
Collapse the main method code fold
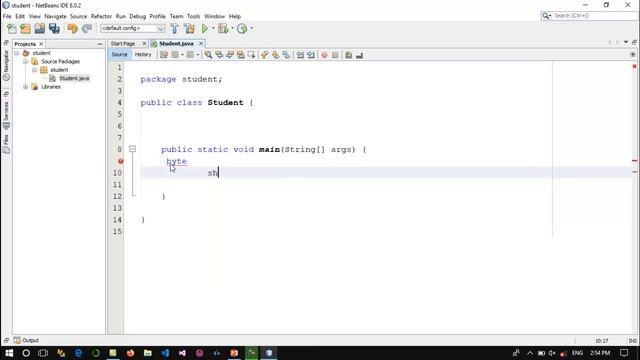[132, 149]
